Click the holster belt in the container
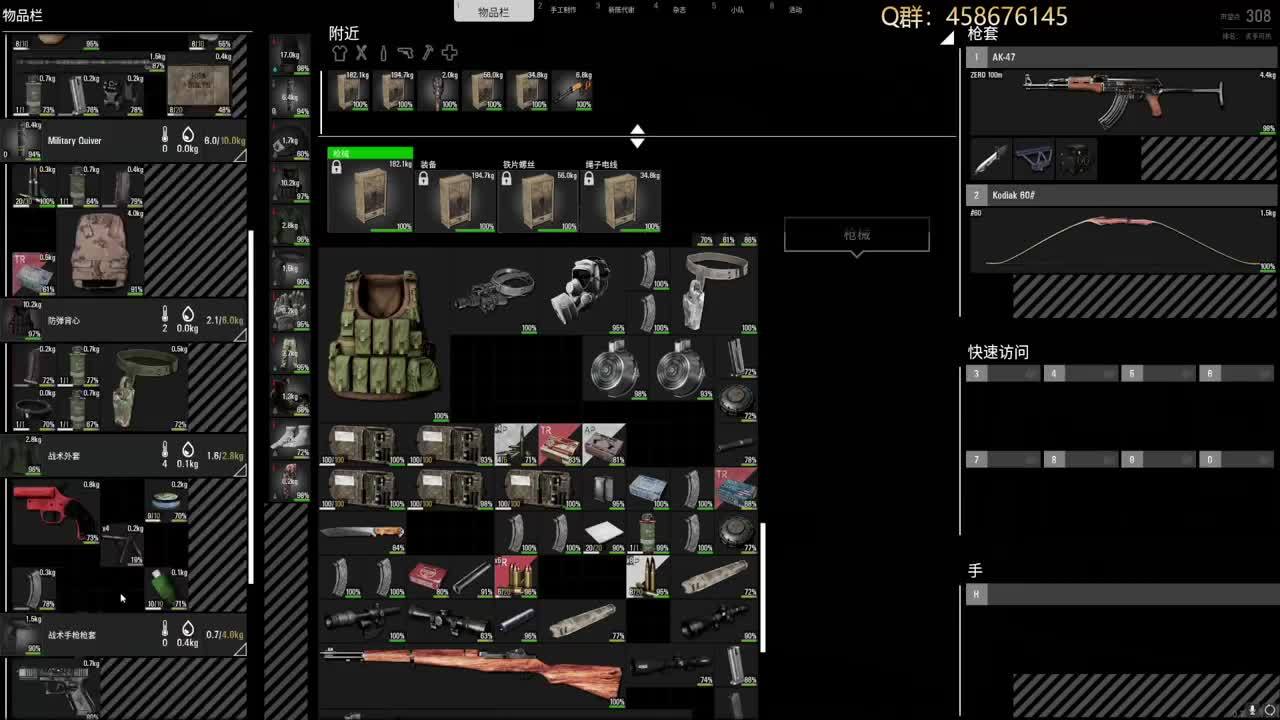This screenshot has width=1280, height=720. click(715, 291)
